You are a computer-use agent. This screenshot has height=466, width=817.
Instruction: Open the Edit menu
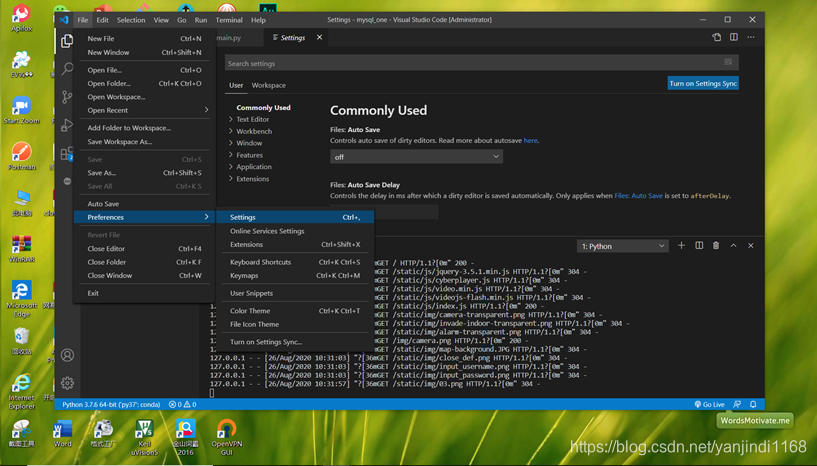[x=102, y=20]
